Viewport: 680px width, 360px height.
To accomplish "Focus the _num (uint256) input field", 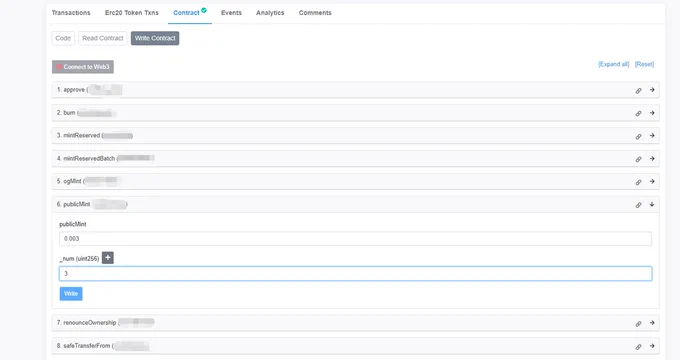I will click(x=355, y=274).
